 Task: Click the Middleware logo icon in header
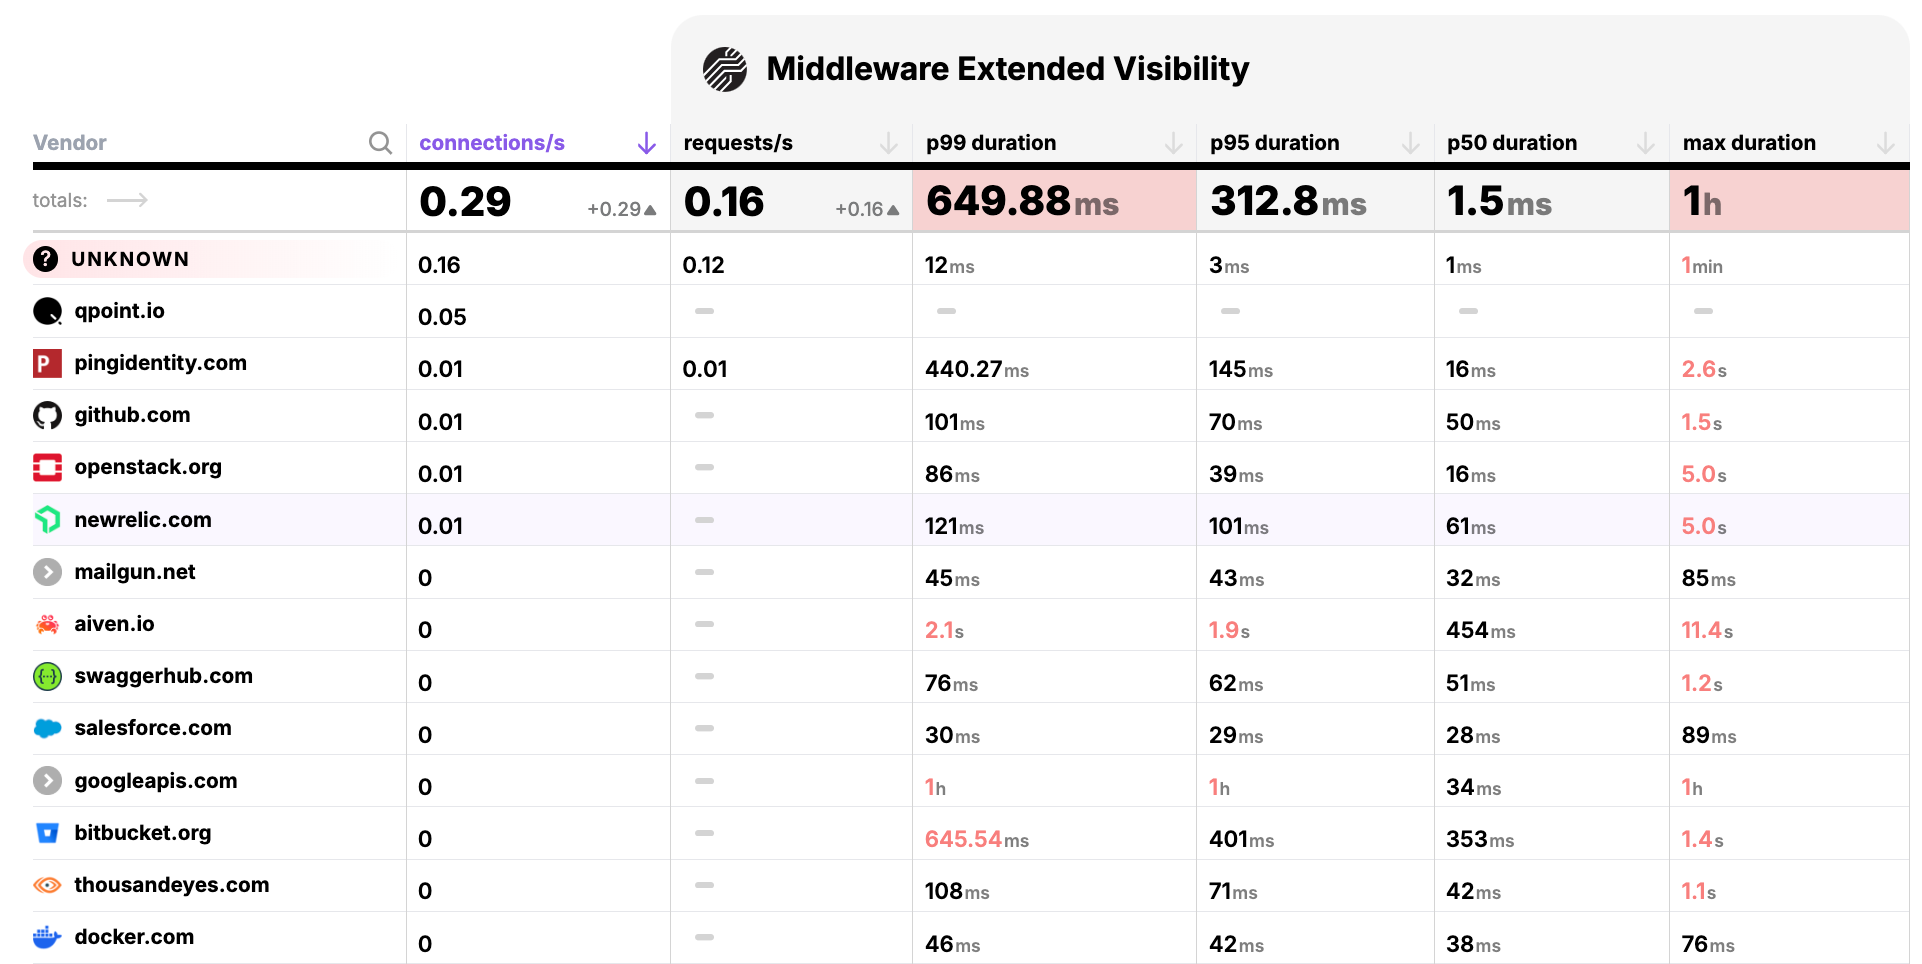click(725, 69)
